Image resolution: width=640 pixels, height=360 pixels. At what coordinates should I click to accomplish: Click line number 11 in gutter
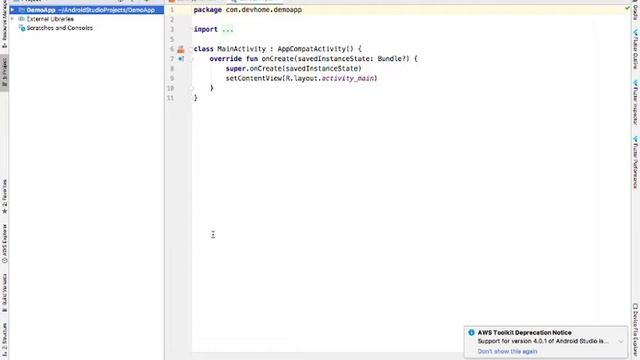click(x=170, y=98)
